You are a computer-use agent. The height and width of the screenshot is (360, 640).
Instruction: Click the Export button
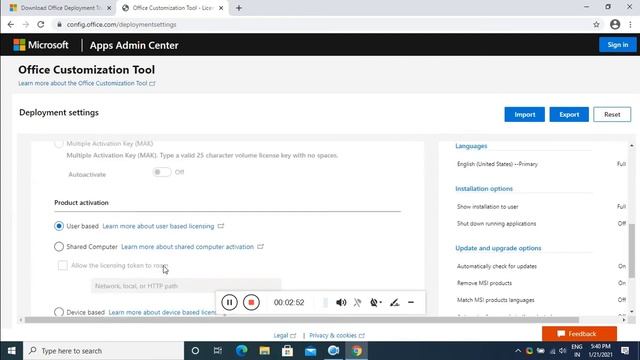[x=569, y=115]
